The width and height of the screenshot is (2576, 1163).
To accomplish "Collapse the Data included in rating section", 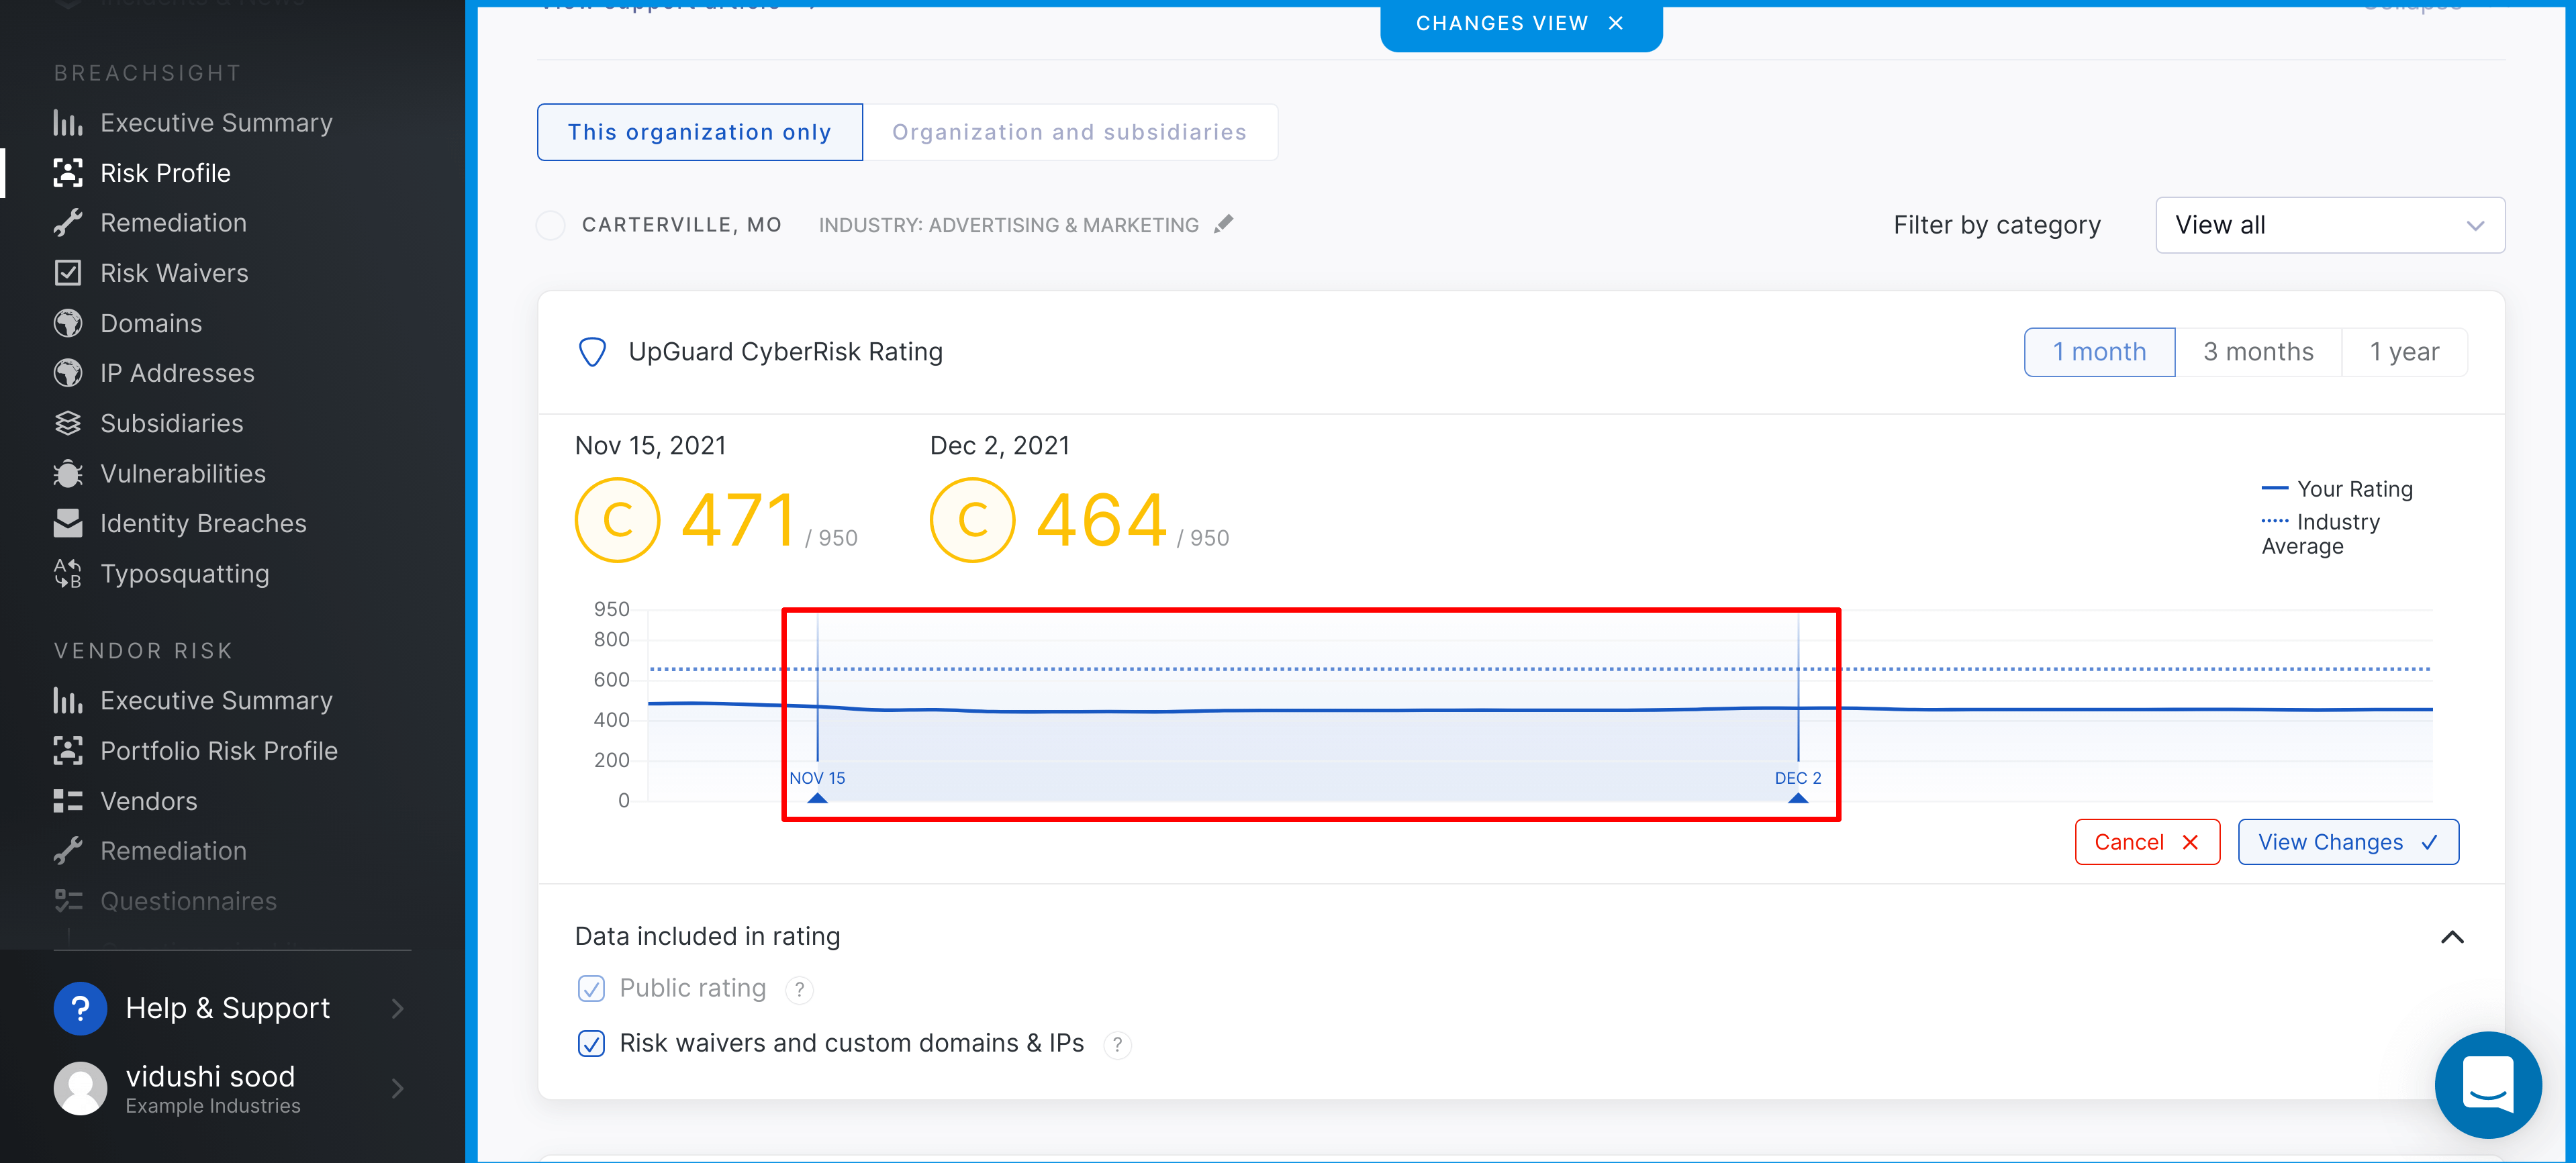I will [2451, 937].
